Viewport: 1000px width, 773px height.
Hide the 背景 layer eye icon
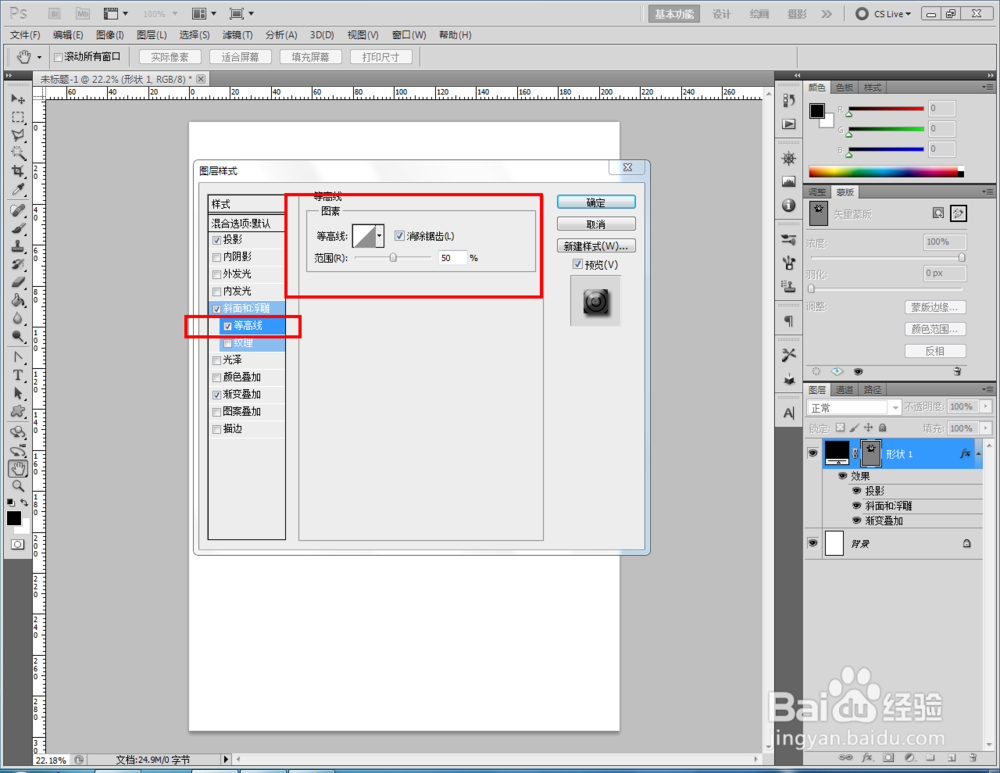pos(812,543)
